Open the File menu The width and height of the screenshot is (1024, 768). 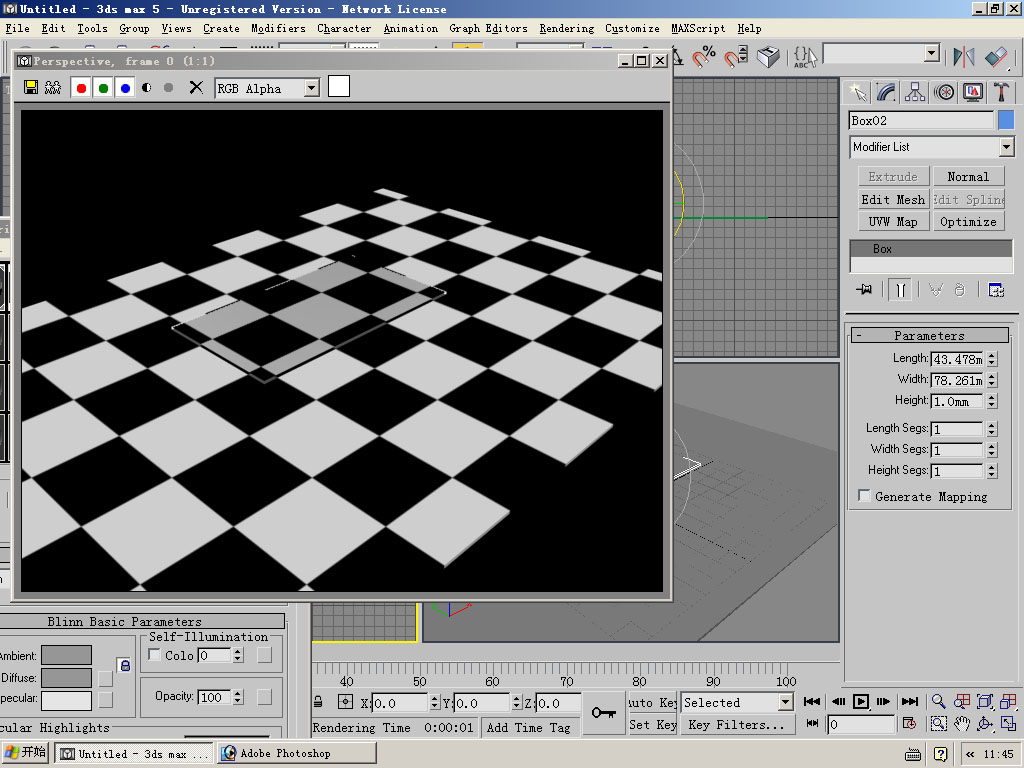(x=18, y=29)
